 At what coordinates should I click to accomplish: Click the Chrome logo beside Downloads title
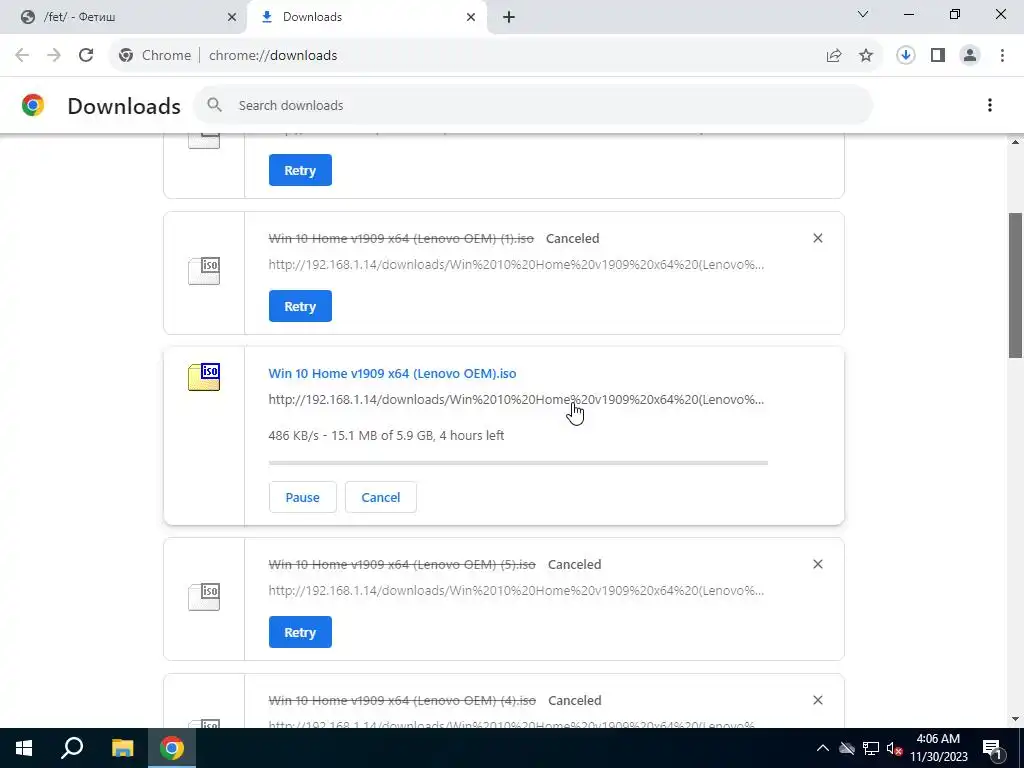click(33, 105)
